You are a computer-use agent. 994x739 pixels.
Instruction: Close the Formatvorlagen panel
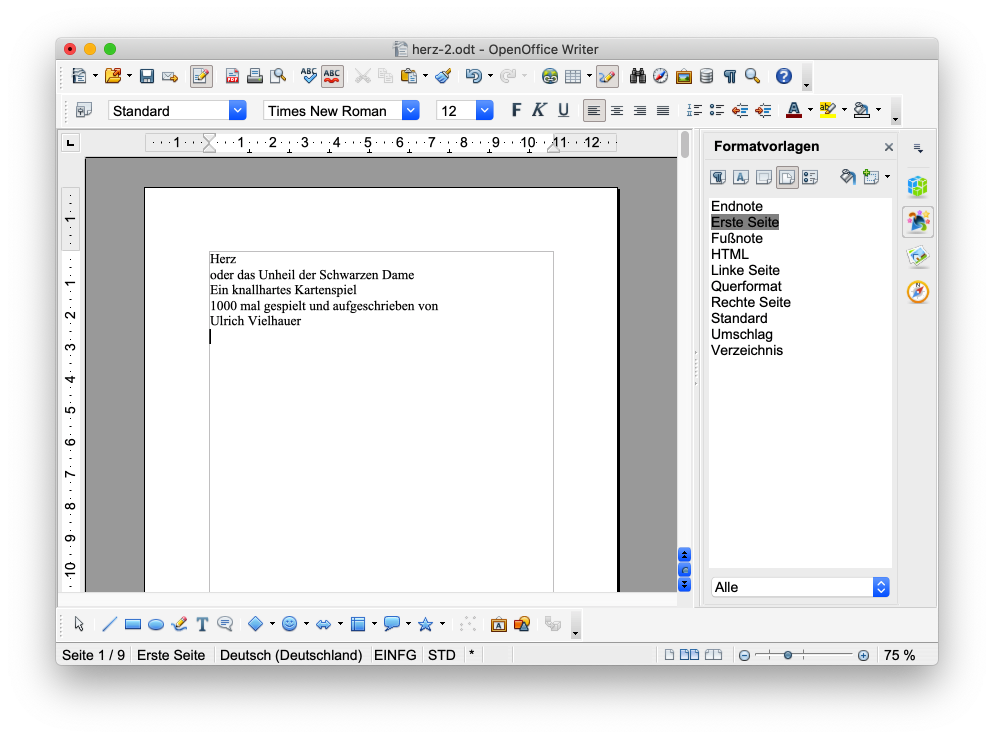coord(888,147)
